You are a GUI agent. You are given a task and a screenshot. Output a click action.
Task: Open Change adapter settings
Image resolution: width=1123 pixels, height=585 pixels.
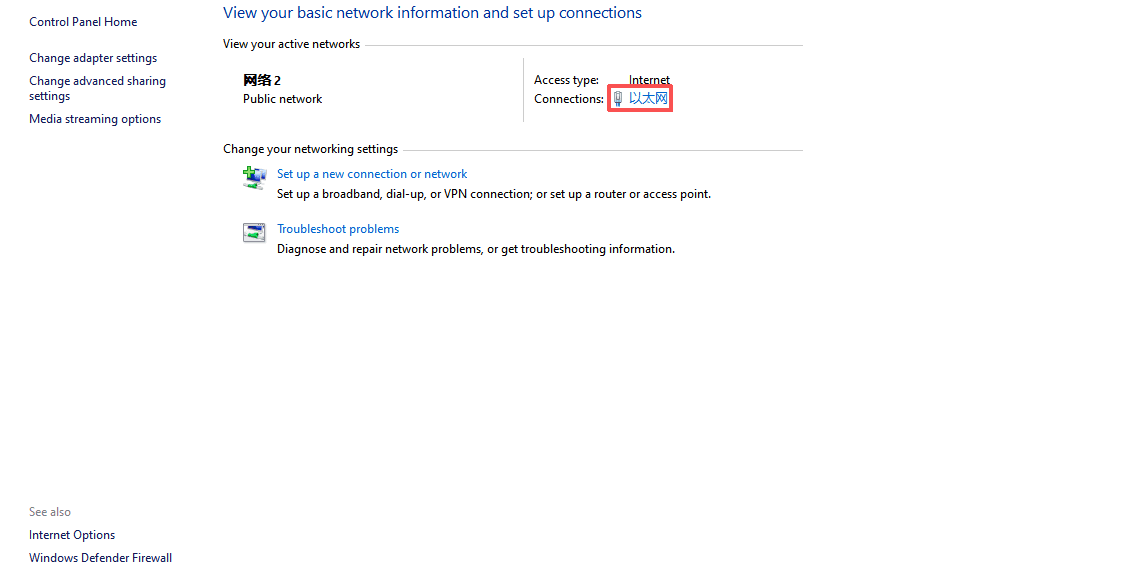coord(93,58)
